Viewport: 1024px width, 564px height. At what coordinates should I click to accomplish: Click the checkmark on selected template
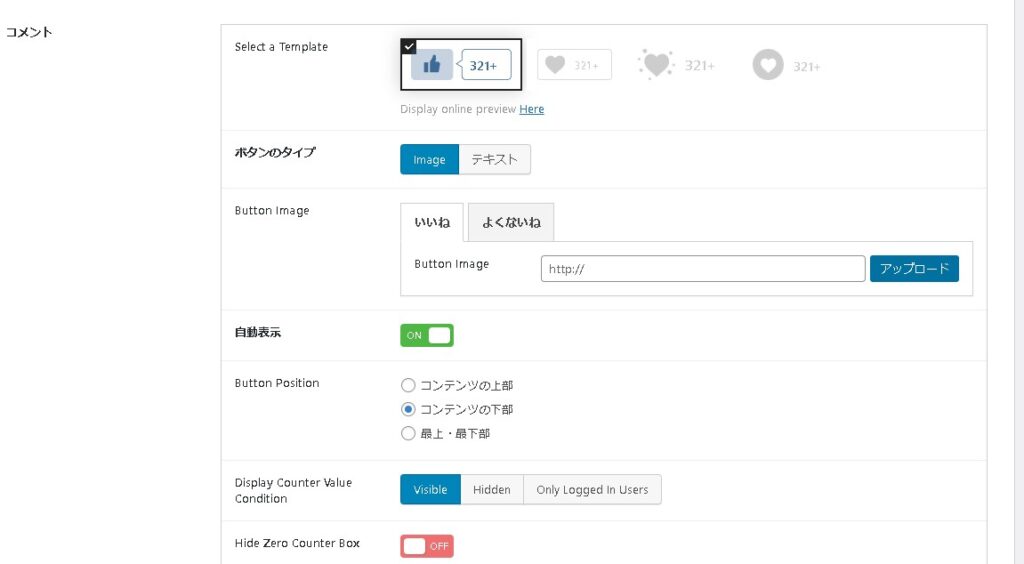(408, 46)
